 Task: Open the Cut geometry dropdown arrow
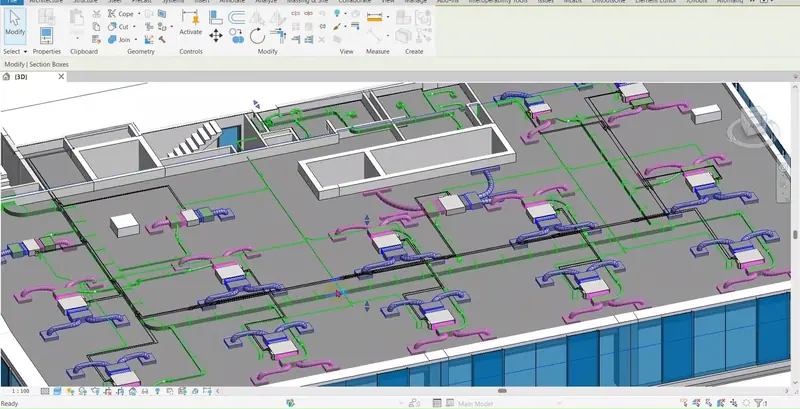(134, 27)
